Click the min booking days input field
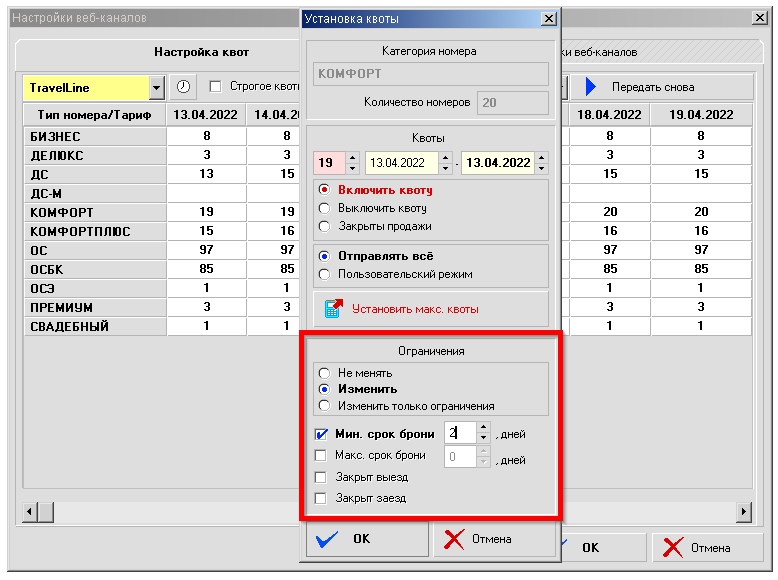Screen dimensions: 778x580 point(459,434)
